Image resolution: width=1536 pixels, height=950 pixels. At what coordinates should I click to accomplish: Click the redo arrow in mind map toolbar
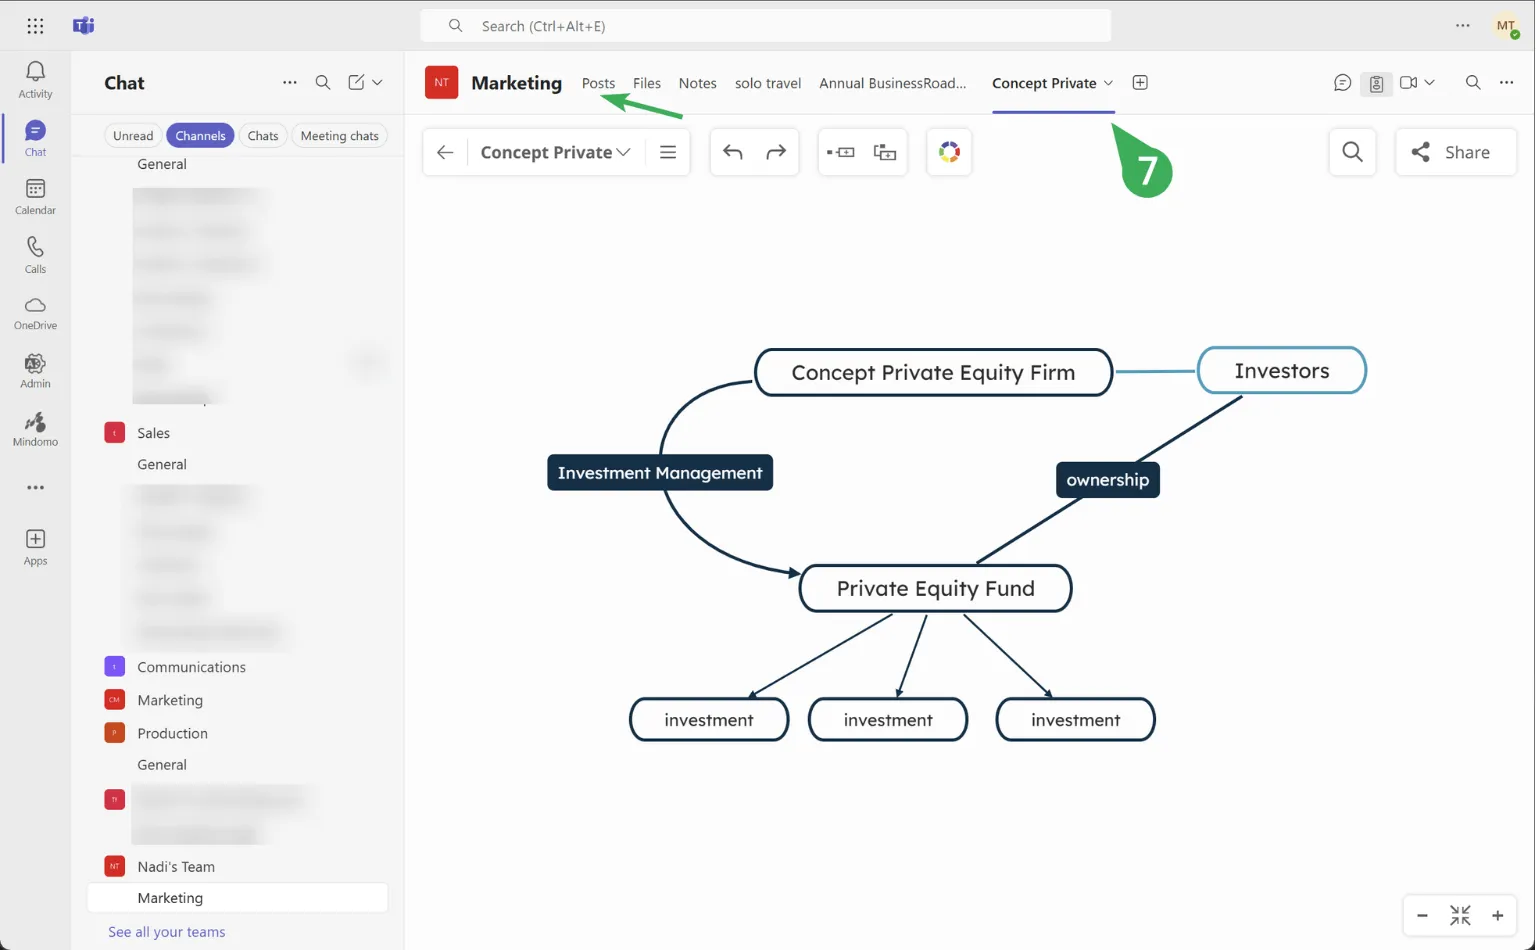click(x=776, y=152)
